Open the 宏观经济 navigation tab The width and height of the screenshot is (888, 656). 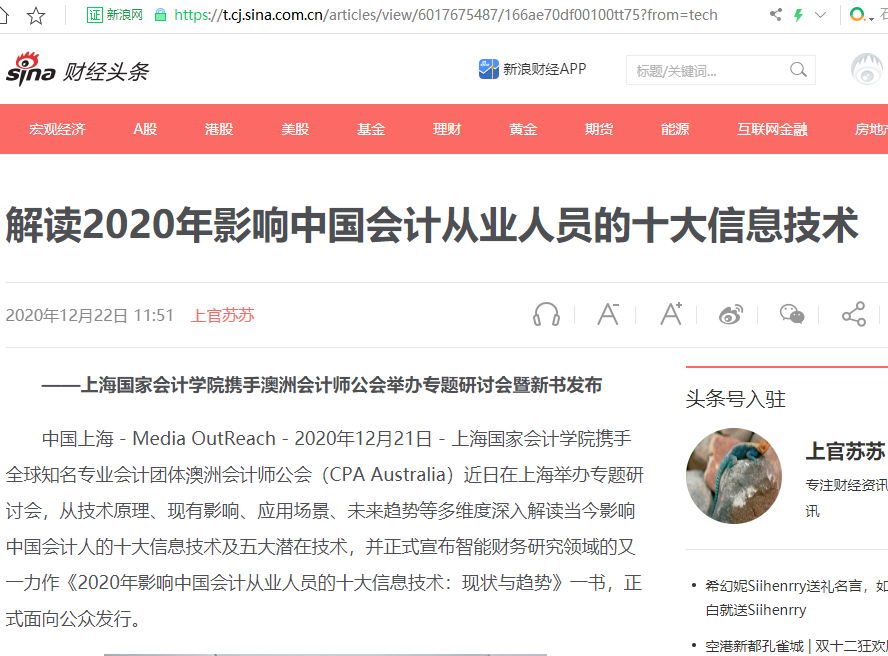coord(57,129)
